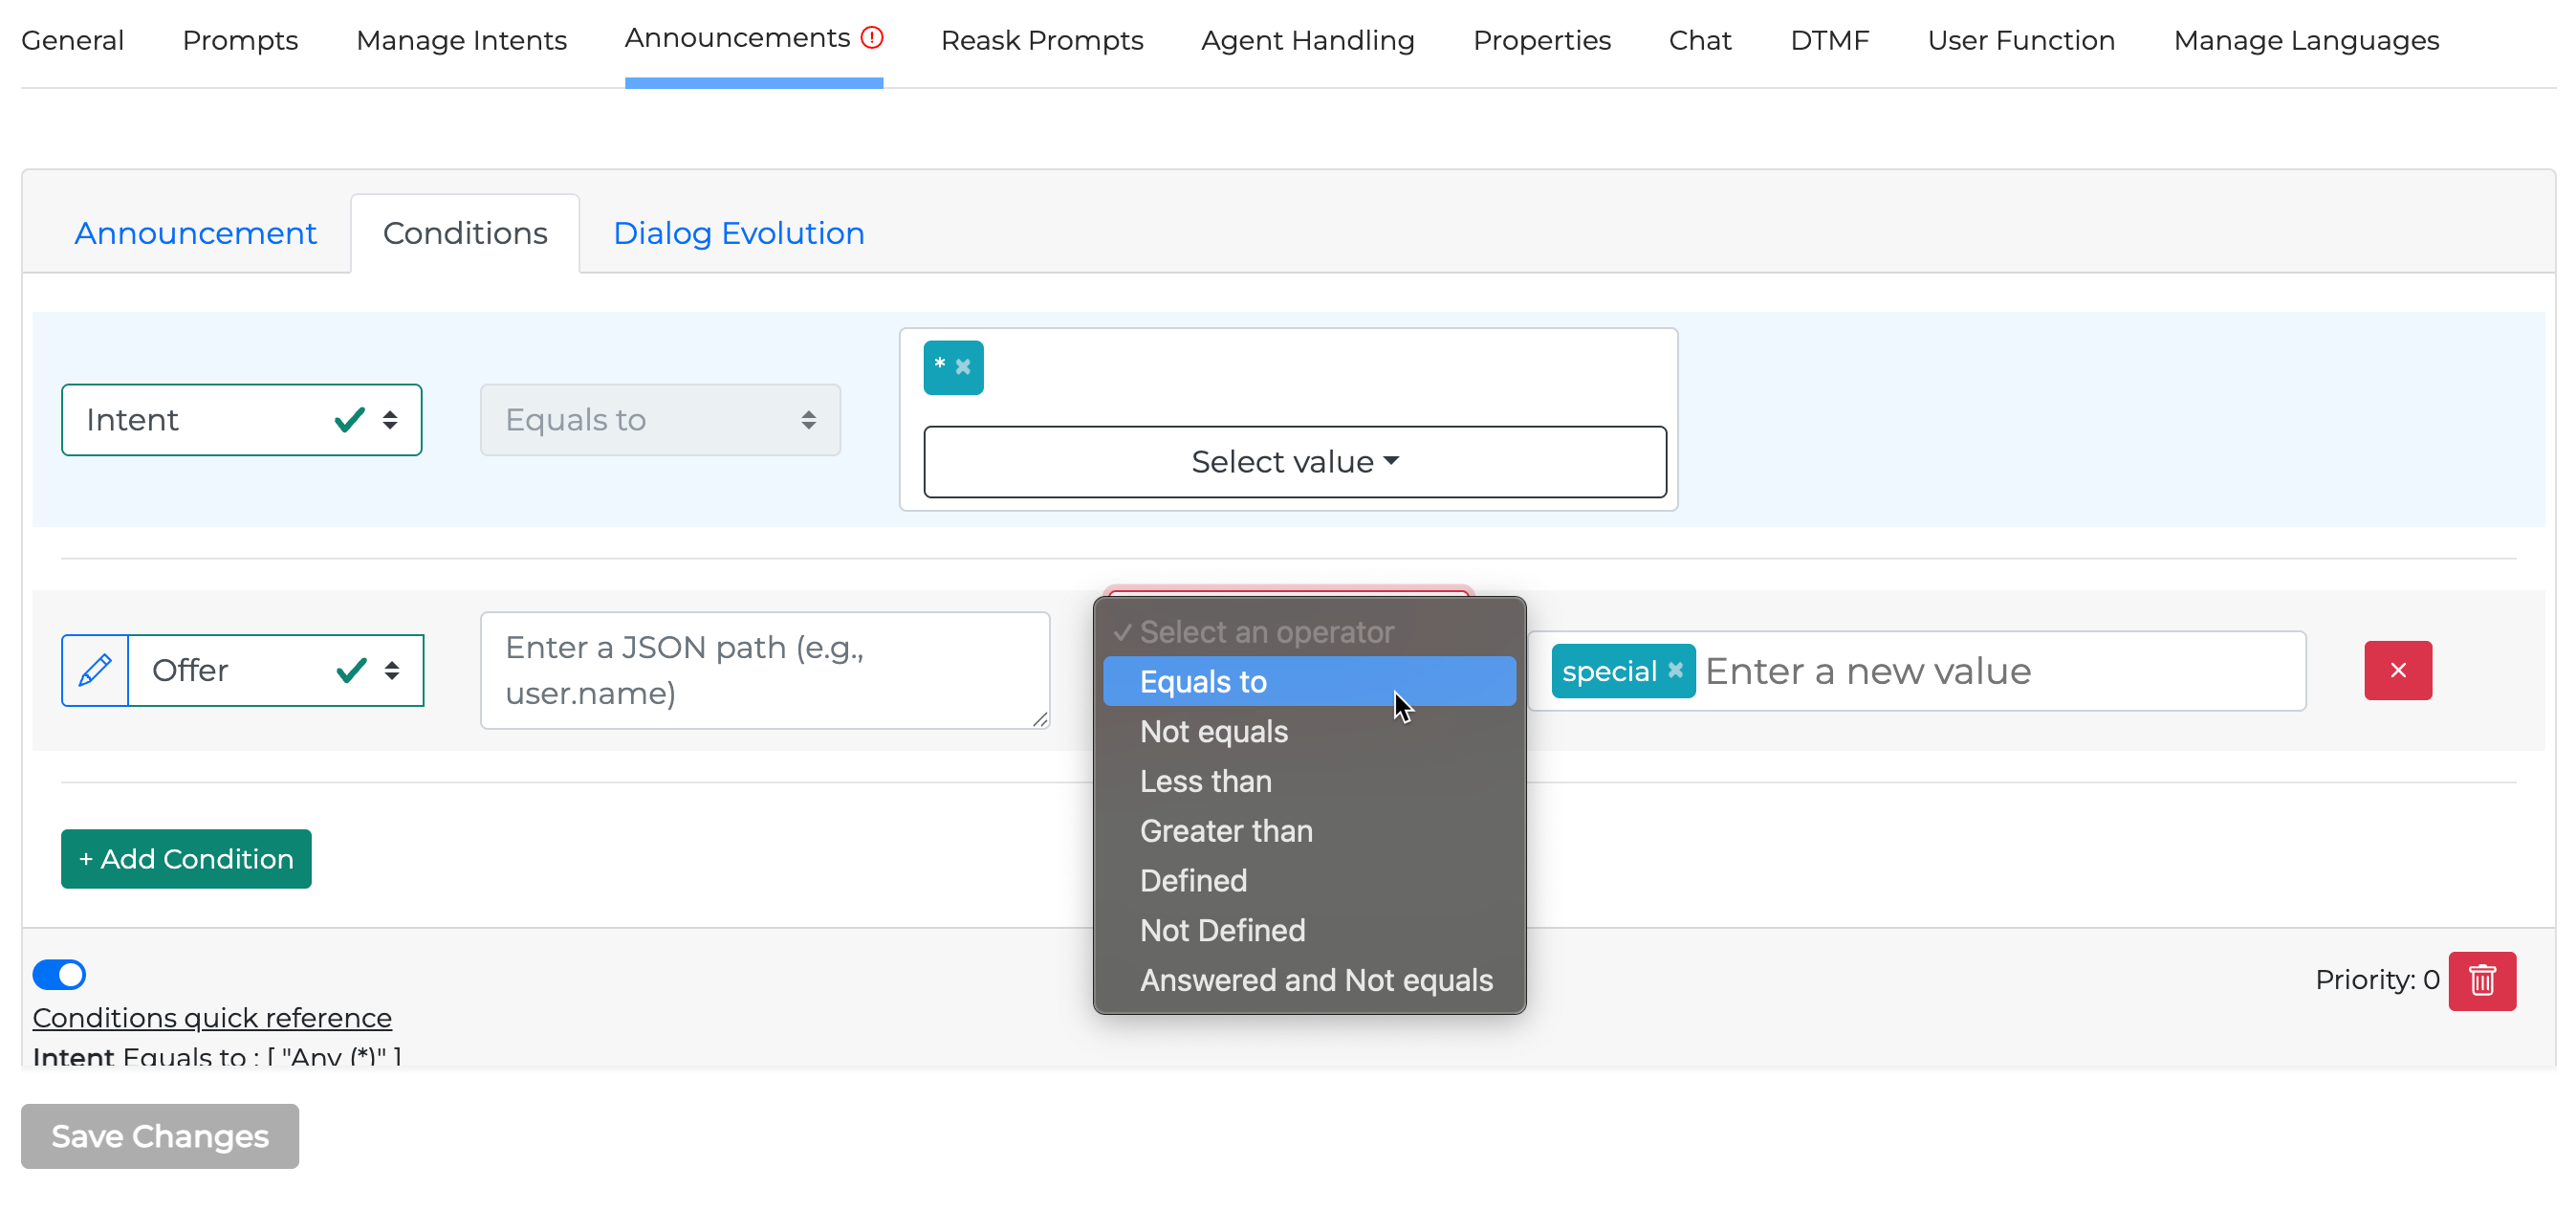
Task: Remove the asterisk tag from Intent values
Action: click(x=963, y=367)
